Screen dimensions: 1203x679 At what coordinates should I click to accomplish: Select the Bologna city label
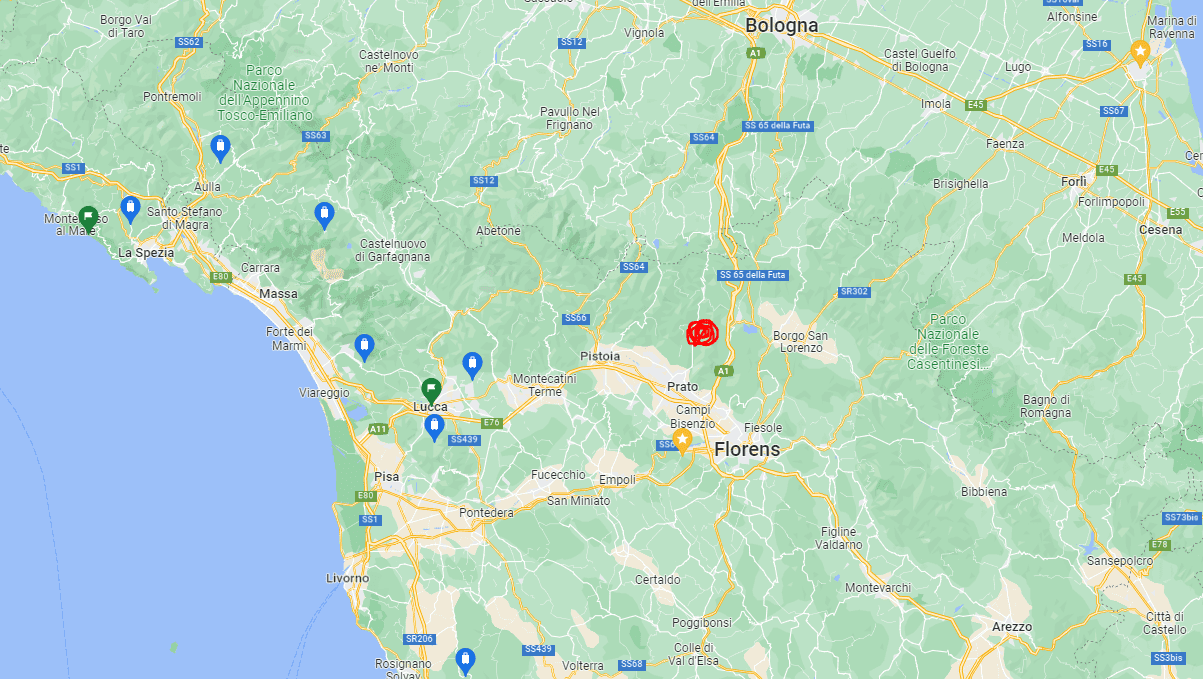(x=782, y=25)
